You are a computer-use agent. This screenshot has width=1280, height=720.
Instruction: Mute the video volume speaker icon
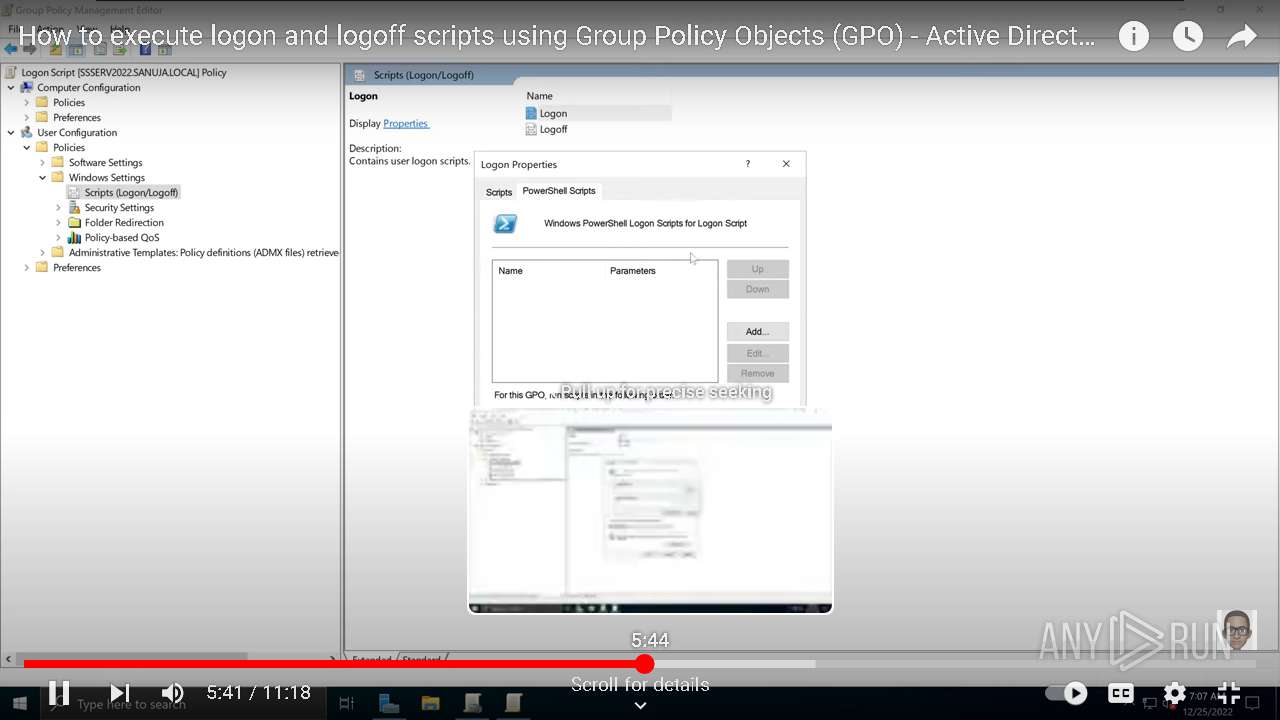pos(173,692)
